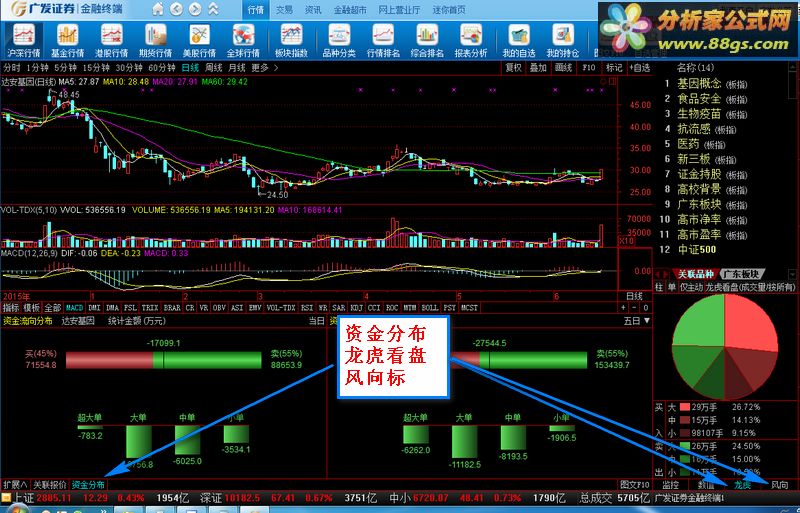Click the back arrow navigation icon
The width and height of the screenshot is (800, 513).
click(177, 9)
